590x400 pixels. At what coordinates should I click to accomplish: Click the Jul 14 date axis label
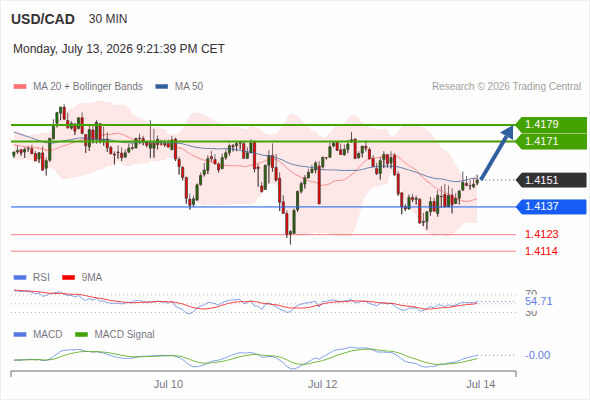(x=481, y=385)
